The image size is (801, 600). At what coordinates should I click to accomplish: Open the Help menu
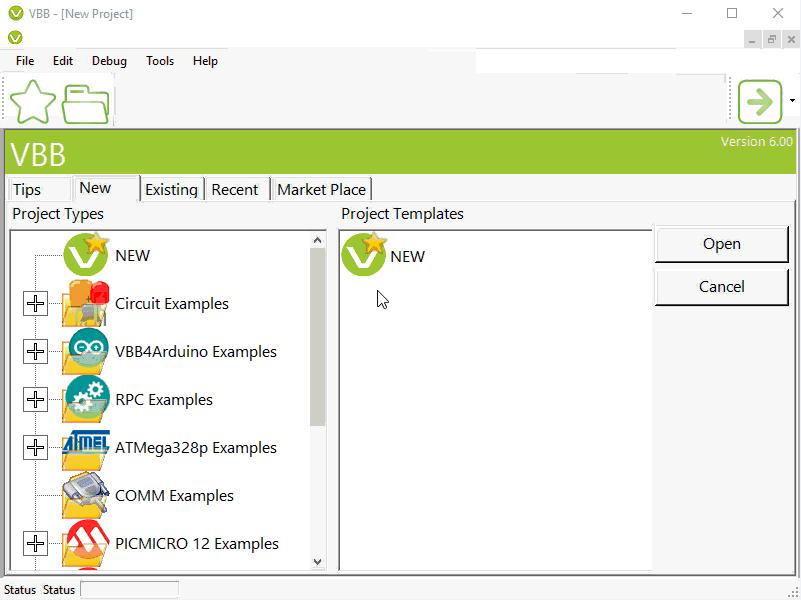(x=205, y=61)
